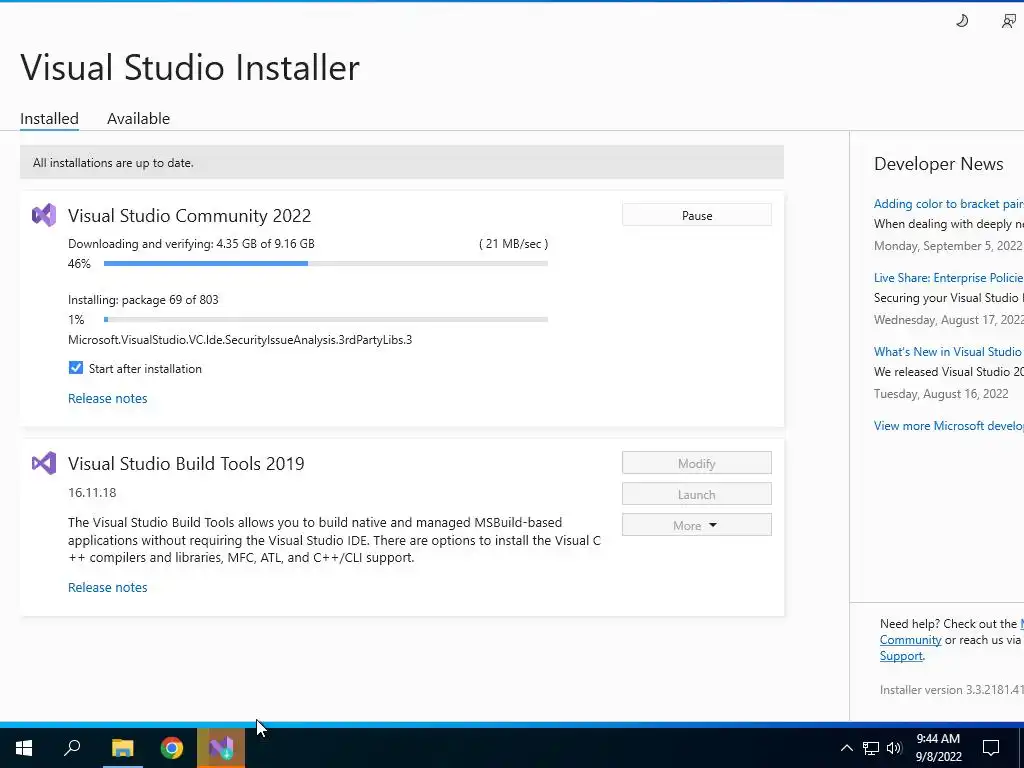Viewport: 1024px width, 768px height.
Task: Open the Support link
Action: point(901,656)
